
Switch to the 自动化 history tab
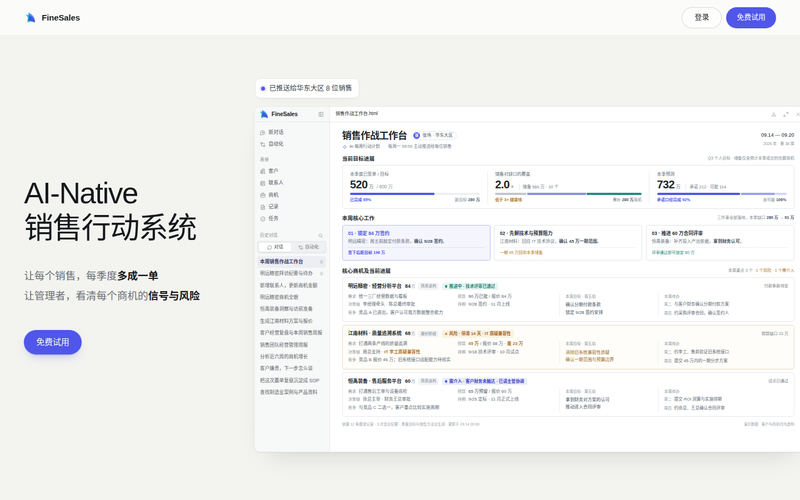[x=308, y=247]
